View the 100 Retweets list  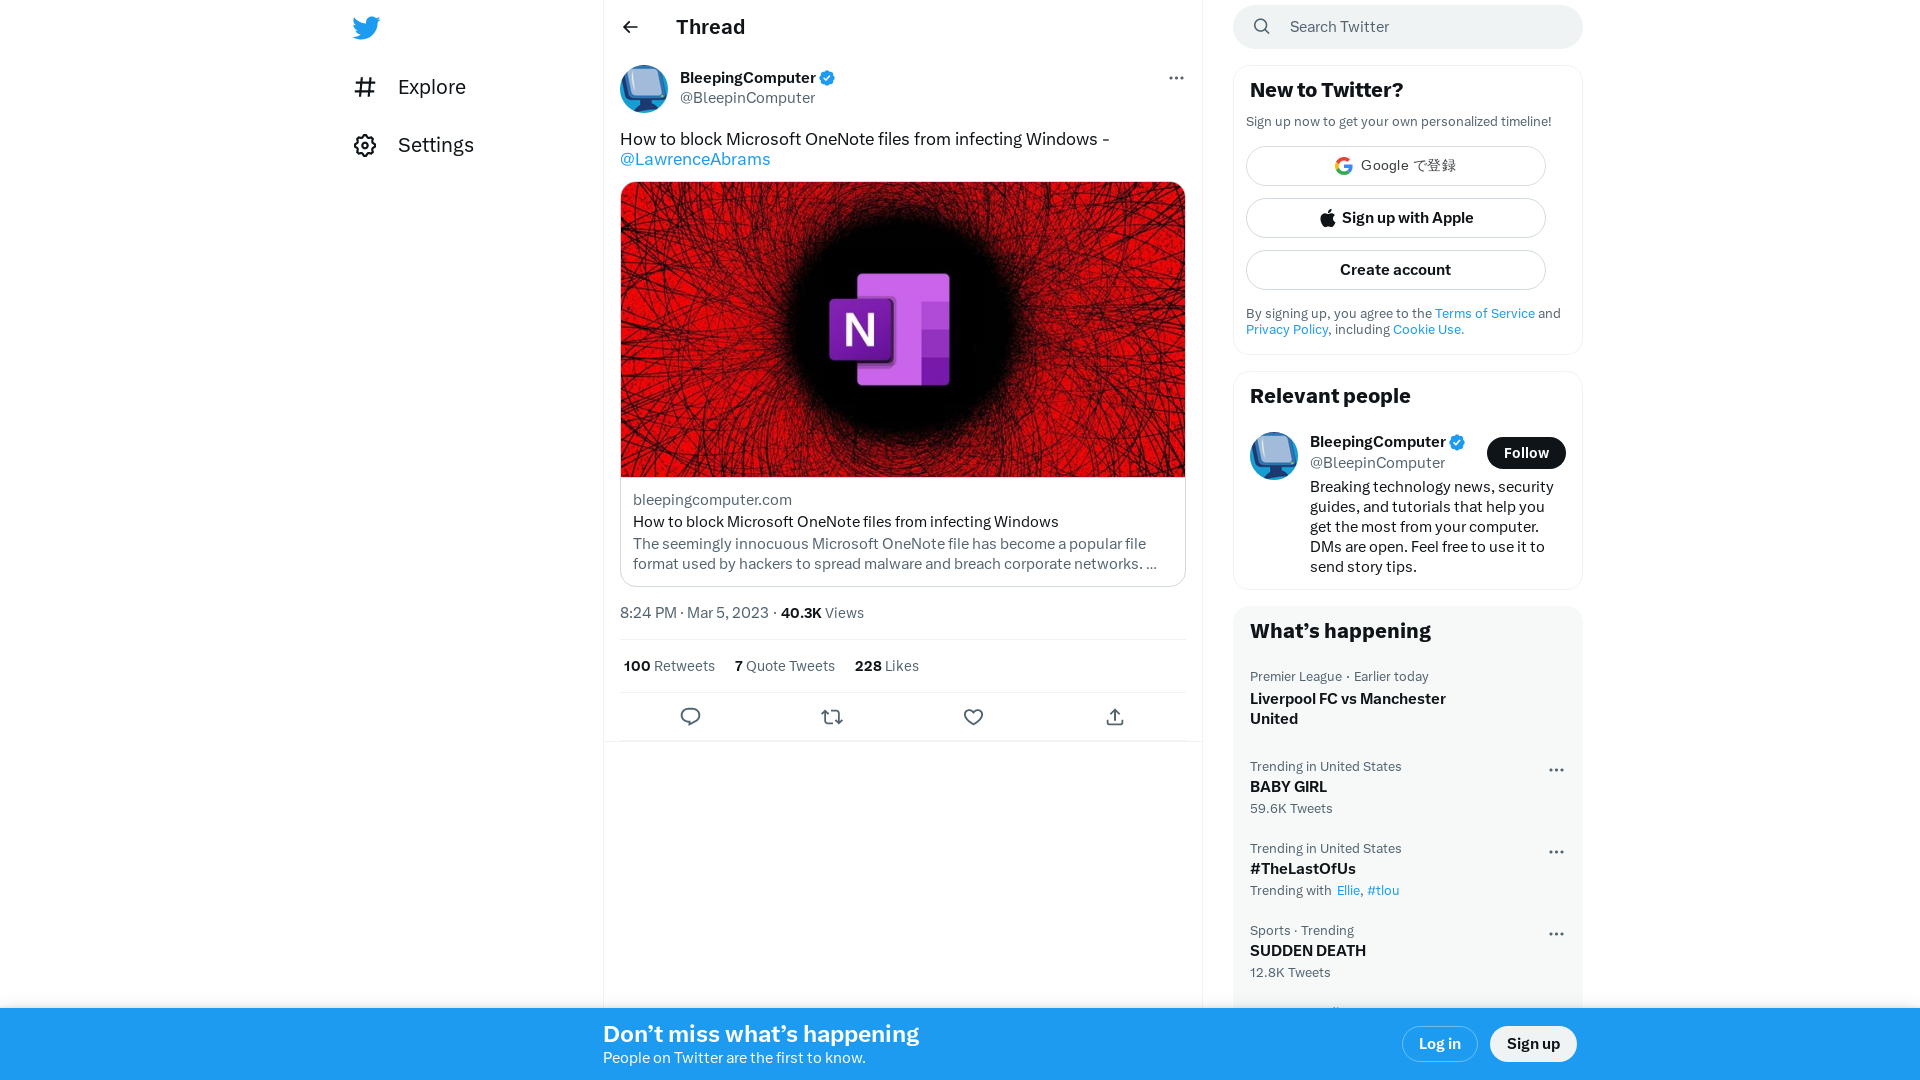pyautogui.click(x=669, y=666)
